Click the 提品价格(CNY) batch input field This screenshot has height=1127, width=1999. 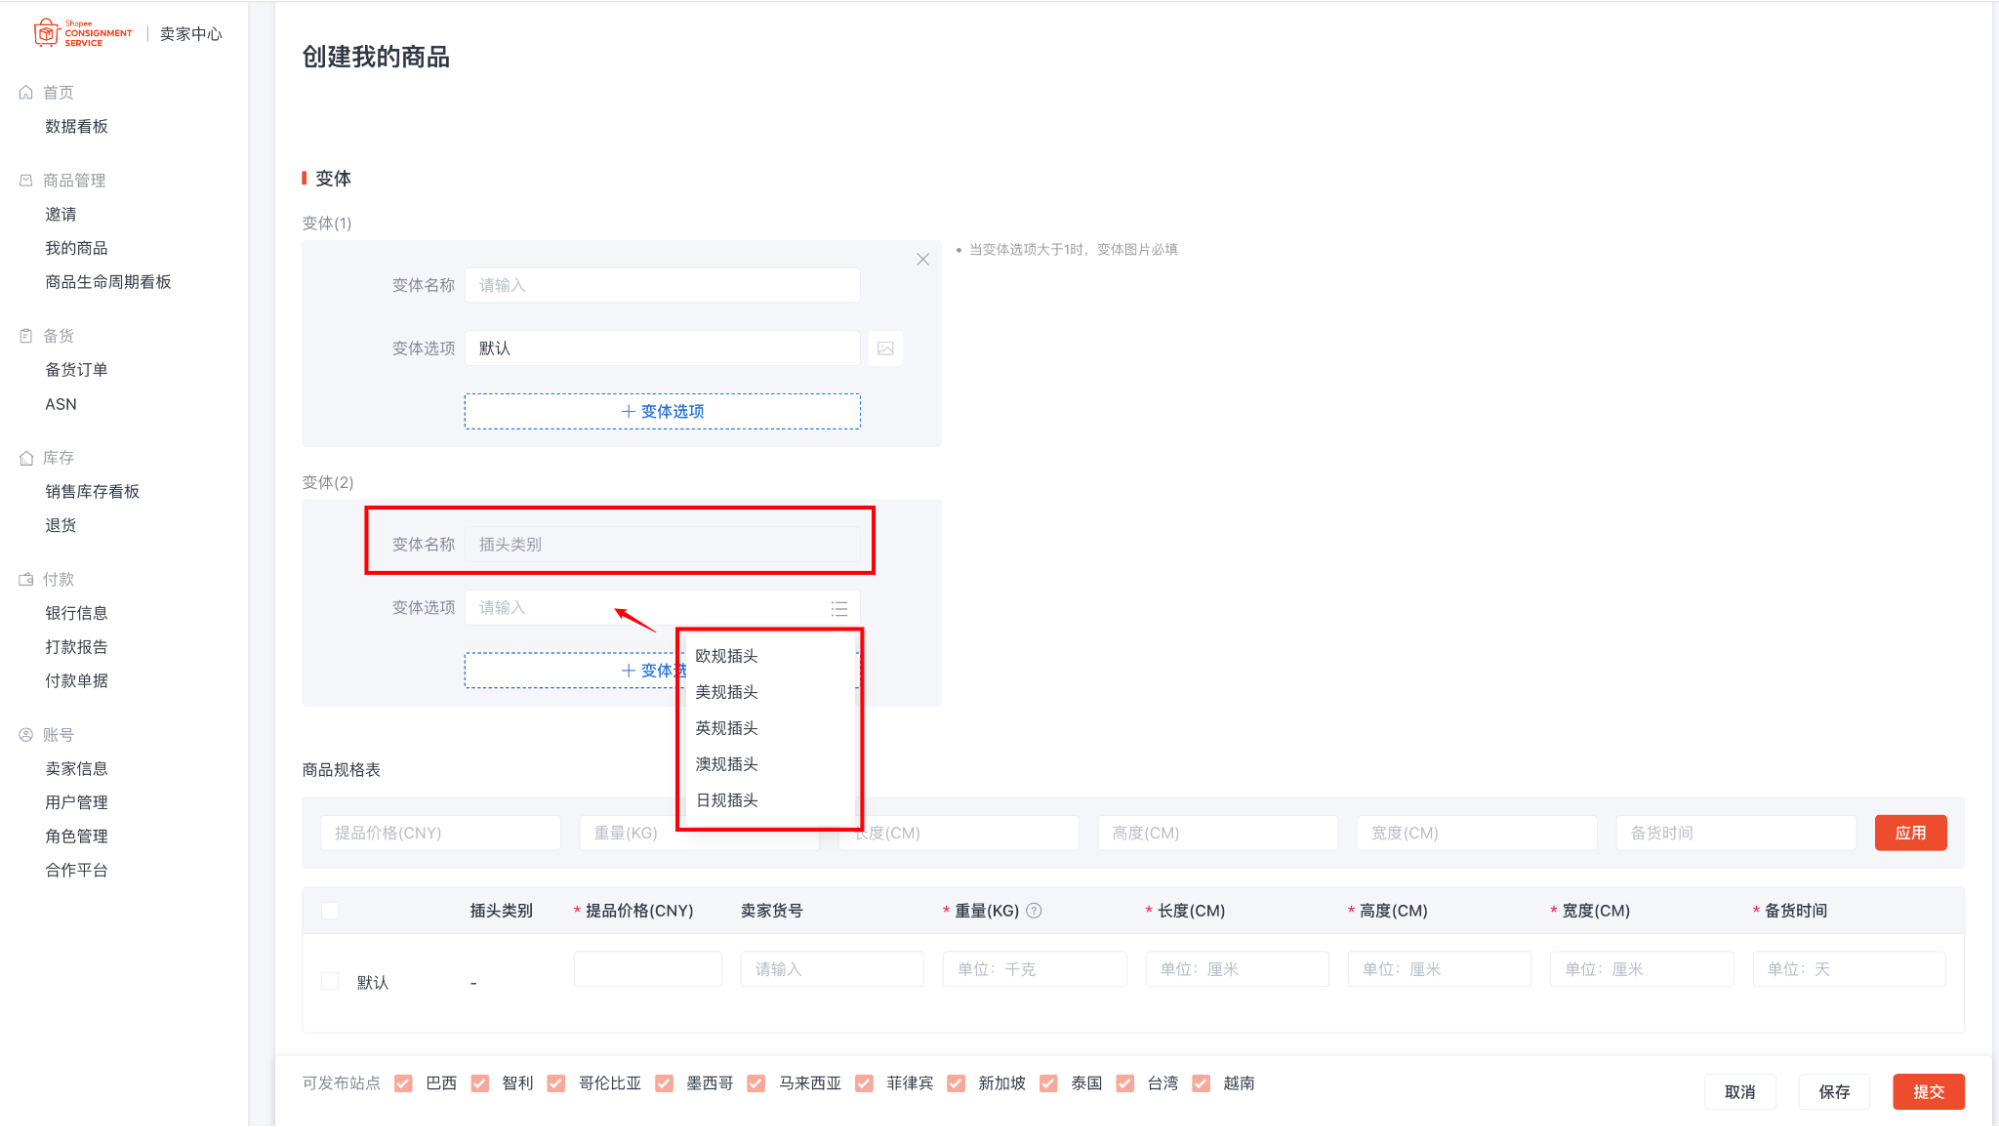[x=440, y=834]
